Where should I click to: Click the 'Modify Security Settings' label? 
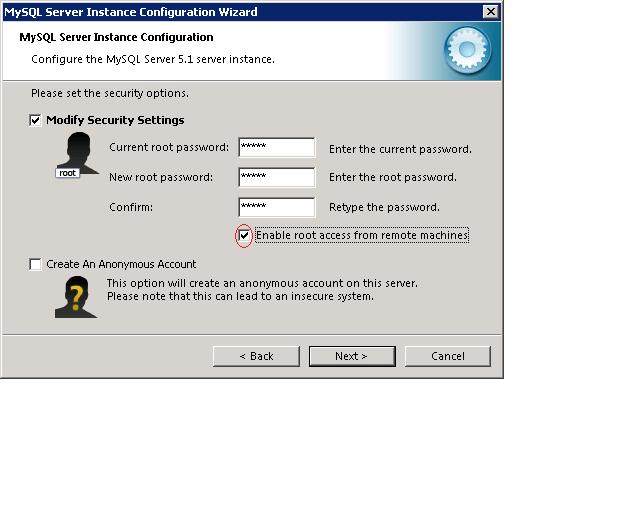coord(115,120)
